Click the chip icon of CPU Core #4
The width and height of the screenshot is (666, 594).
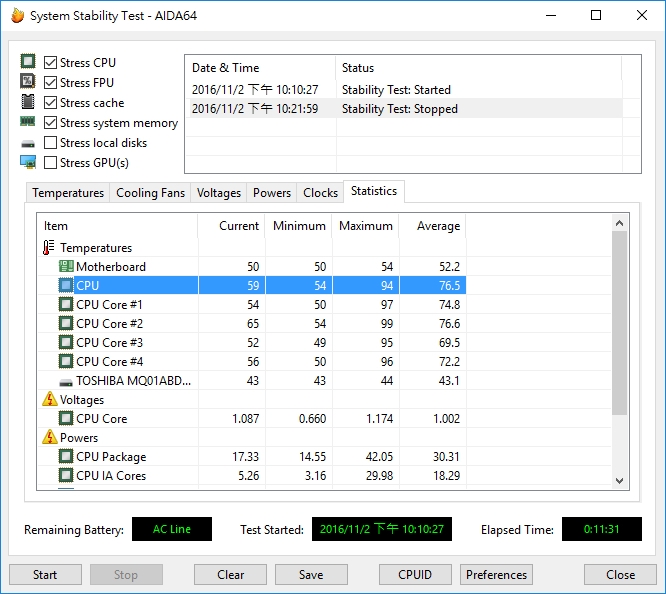pyautogui.click(x=66, y=361)
